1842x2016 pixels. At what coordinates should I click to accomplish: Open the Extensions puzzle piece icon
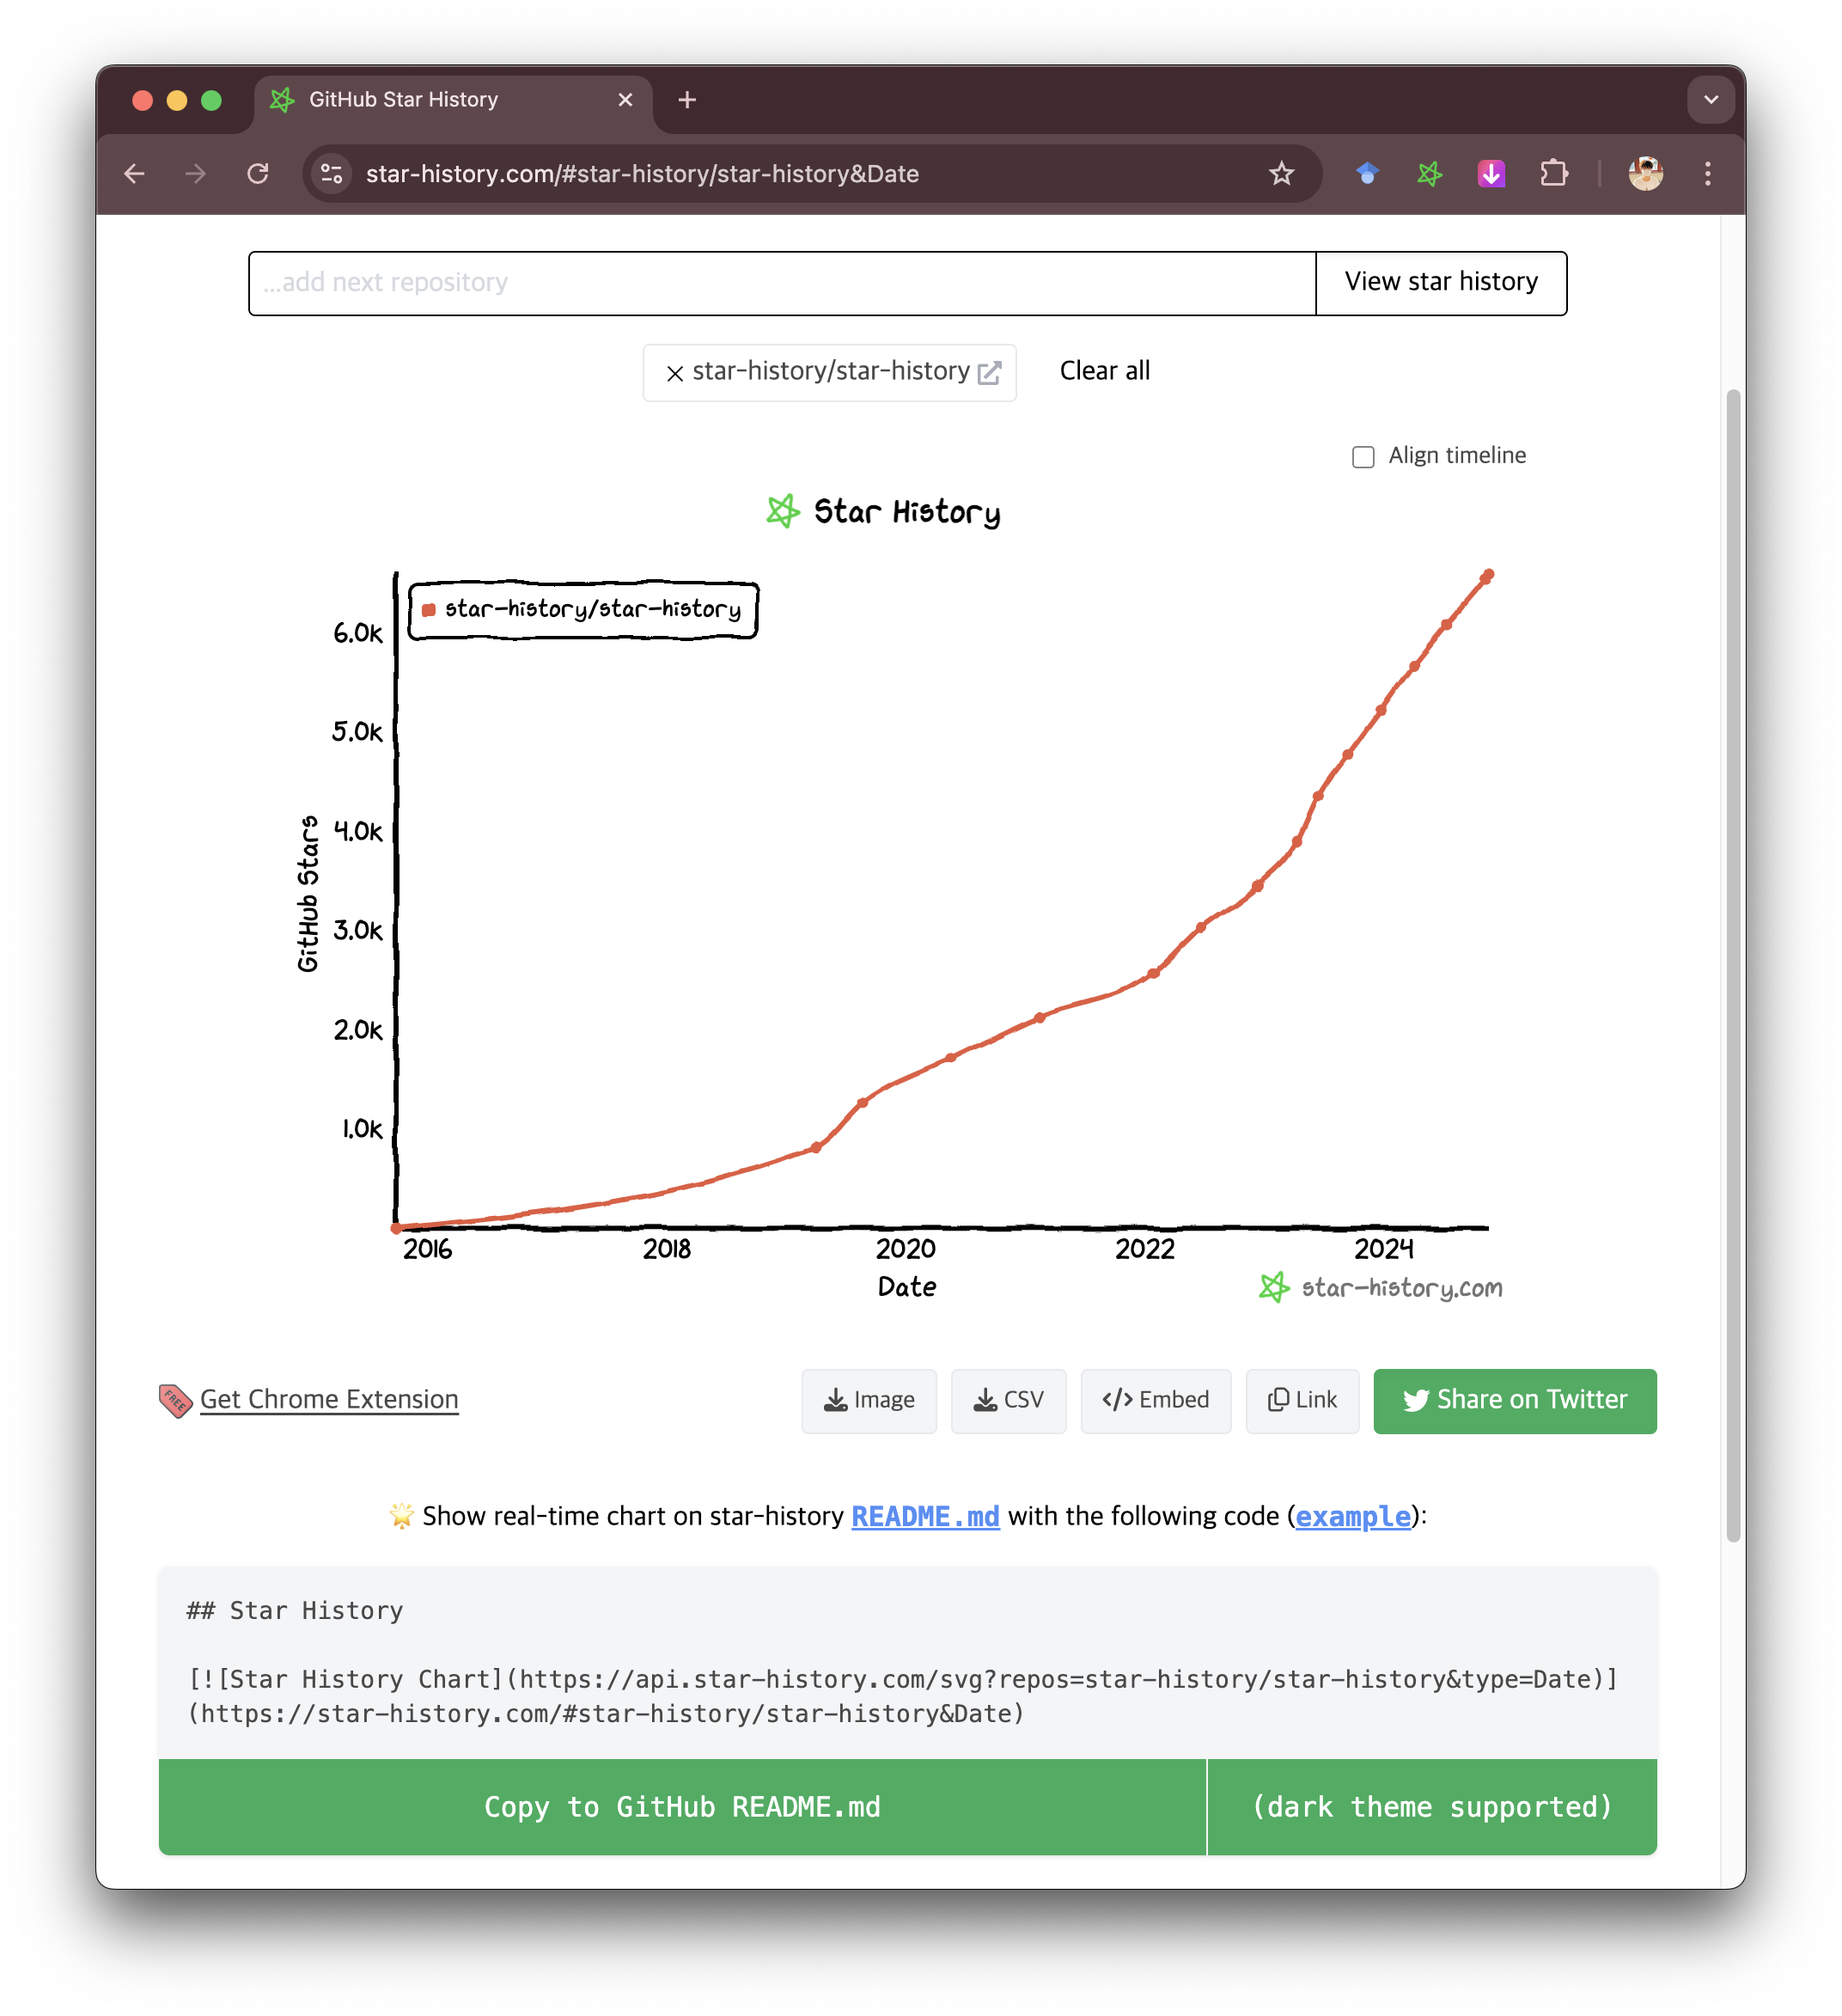click(1553, 174)
